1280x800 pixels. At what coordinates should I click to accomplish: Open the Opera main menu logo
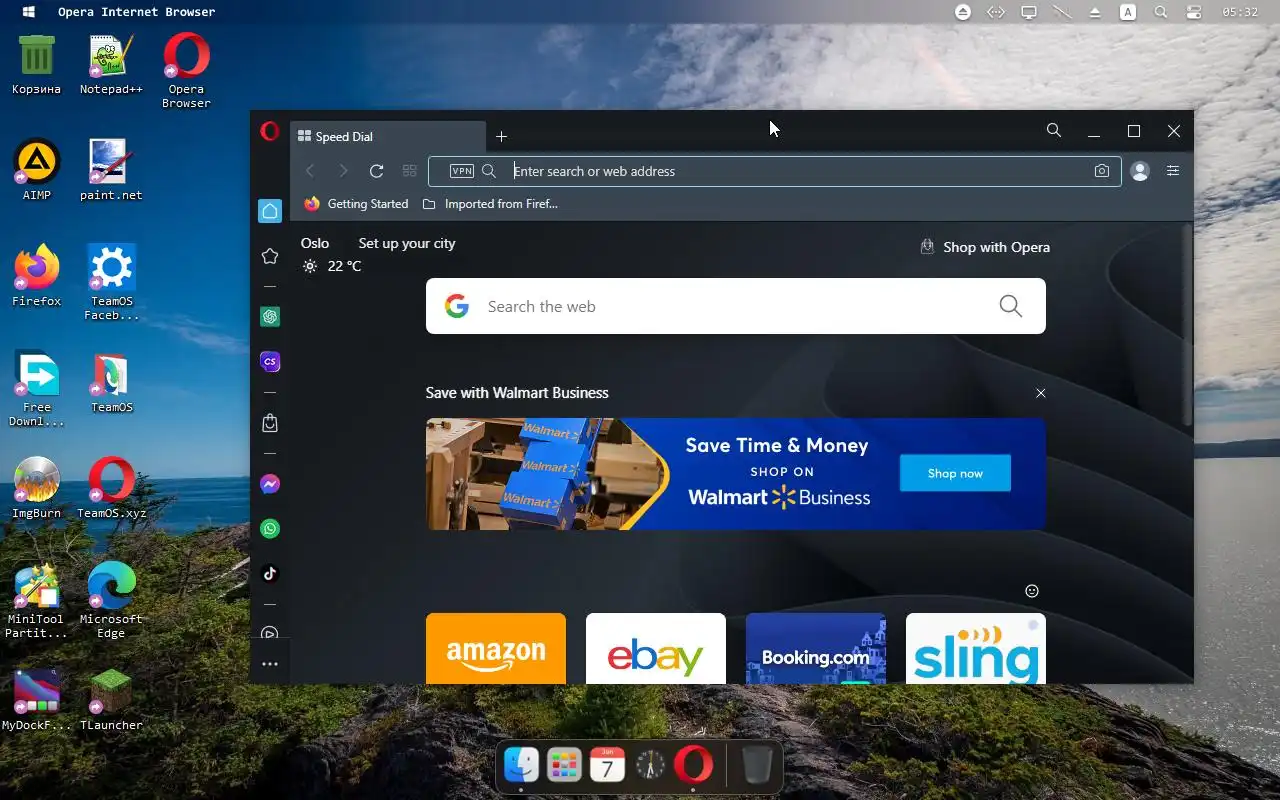(269, 131)
